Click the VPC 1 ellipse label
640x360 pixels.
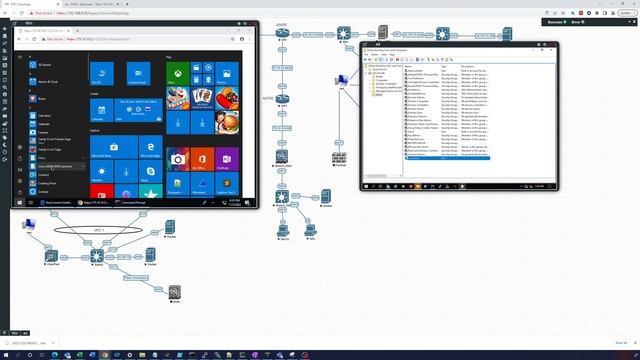pyautogui.click(x=98, y=230)
